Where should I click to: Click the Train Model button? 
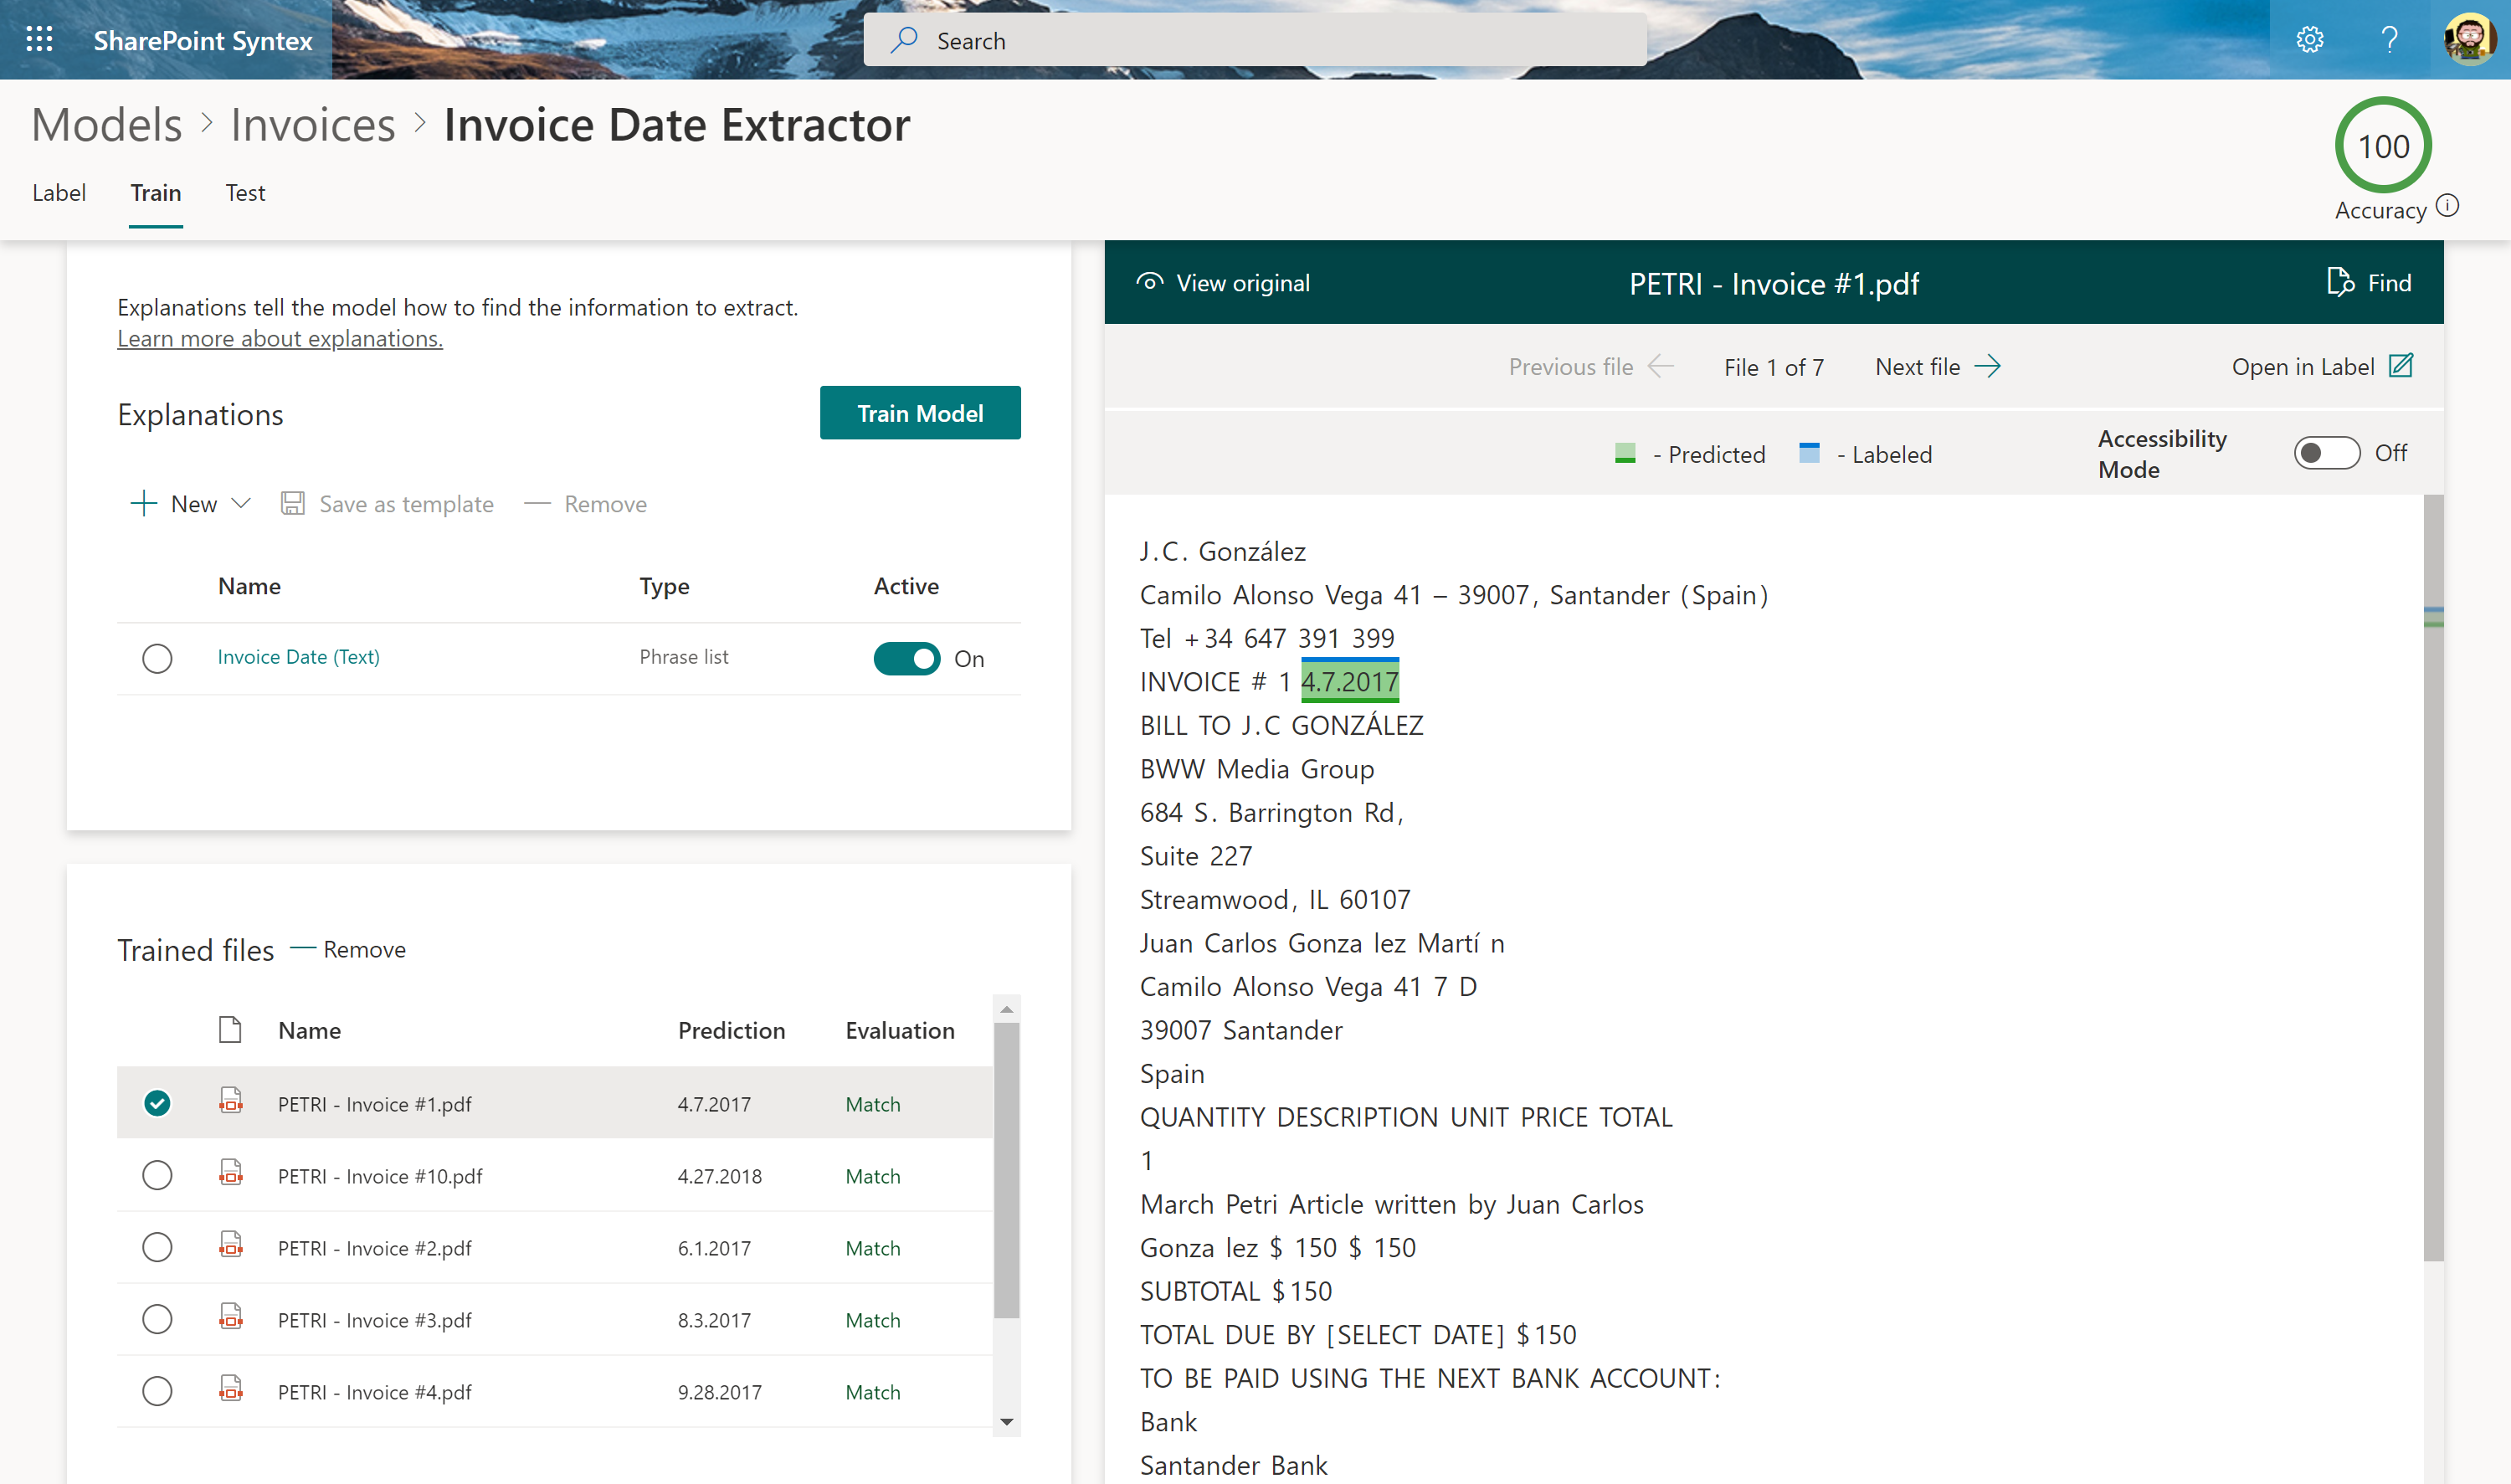(x=919, y=413)
